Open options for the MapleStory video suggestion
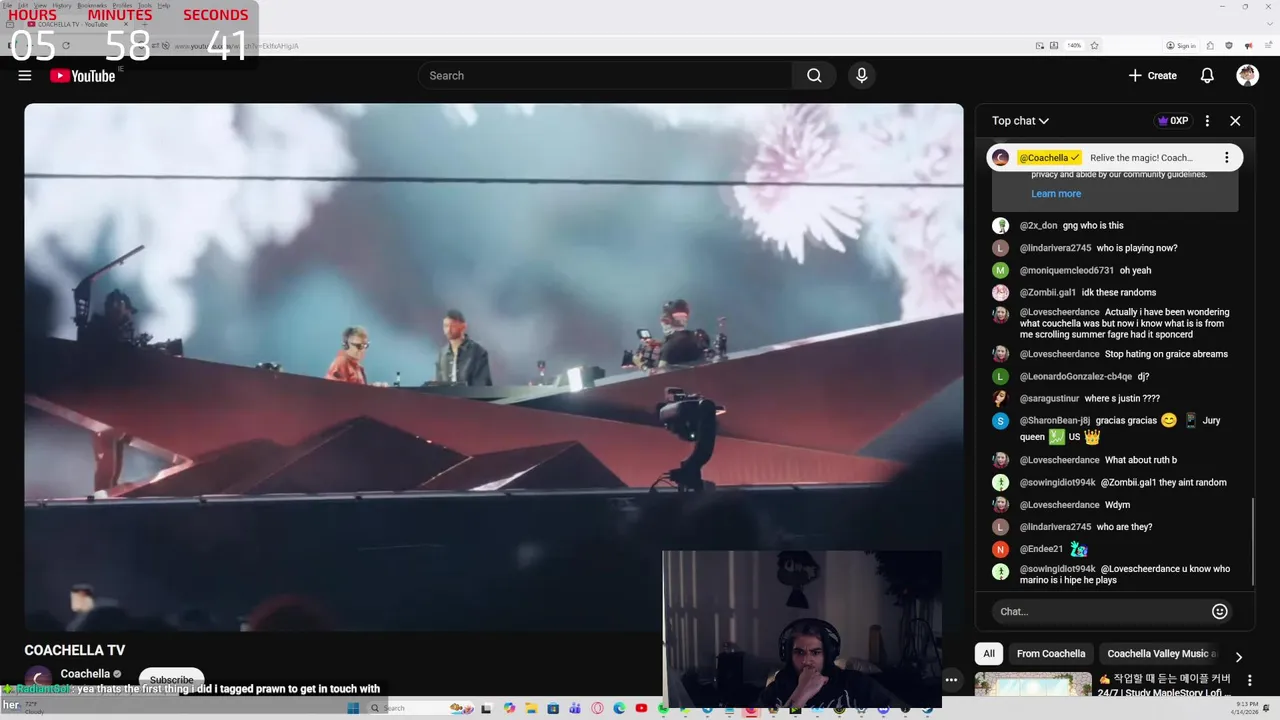This screenshot has width=1280, height=720. (1249, 680)
